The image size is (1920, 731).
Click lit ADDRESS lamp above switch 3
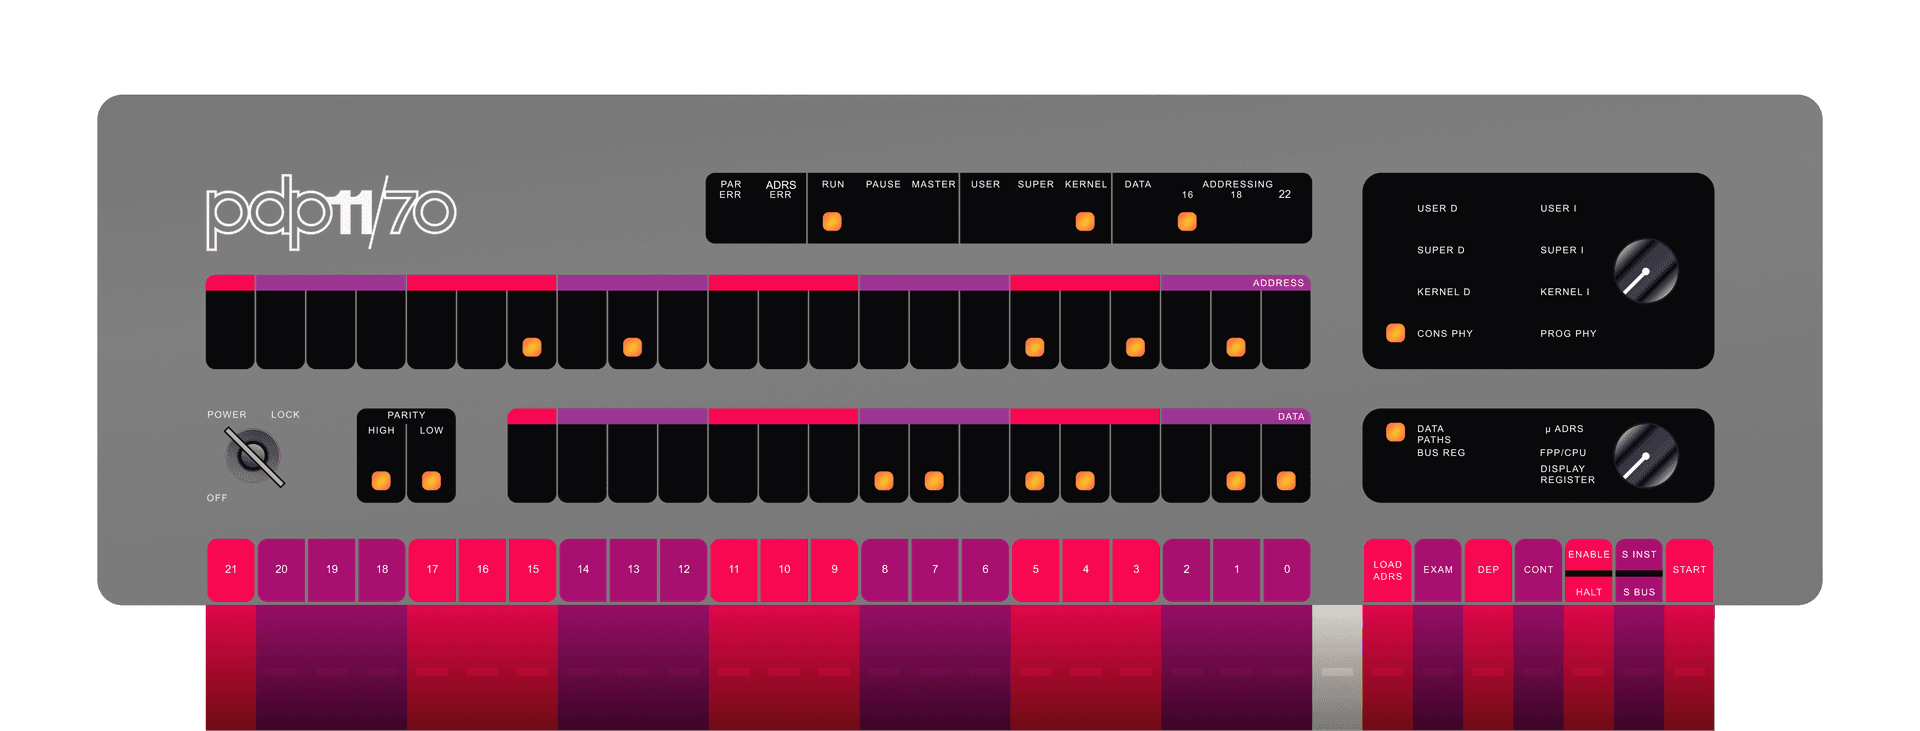click(x=1135, y=347)
